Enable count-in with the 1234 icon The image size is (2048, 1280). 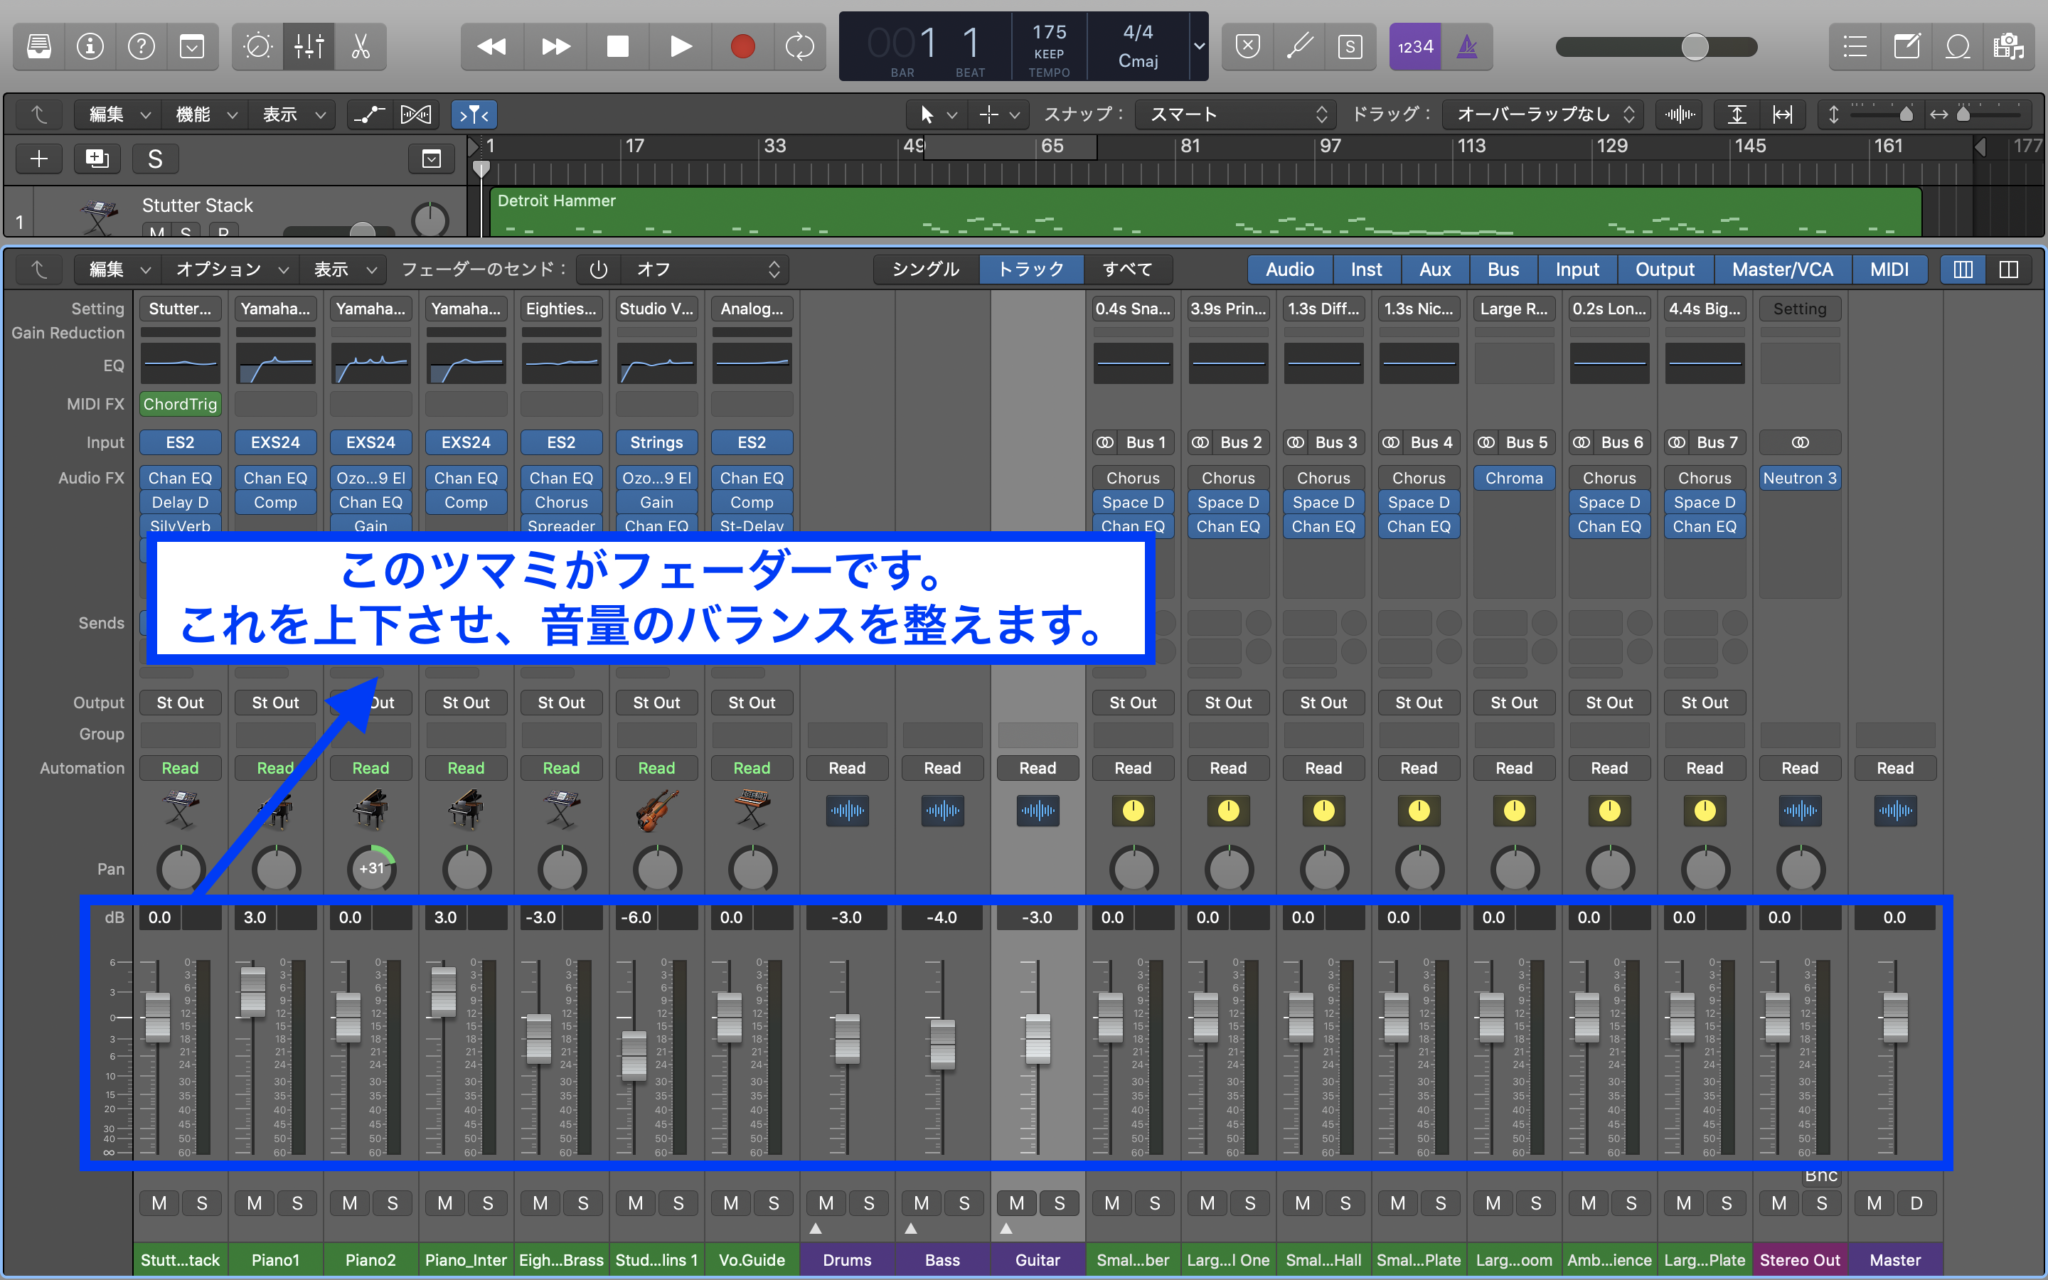(x=1414, y=46)
